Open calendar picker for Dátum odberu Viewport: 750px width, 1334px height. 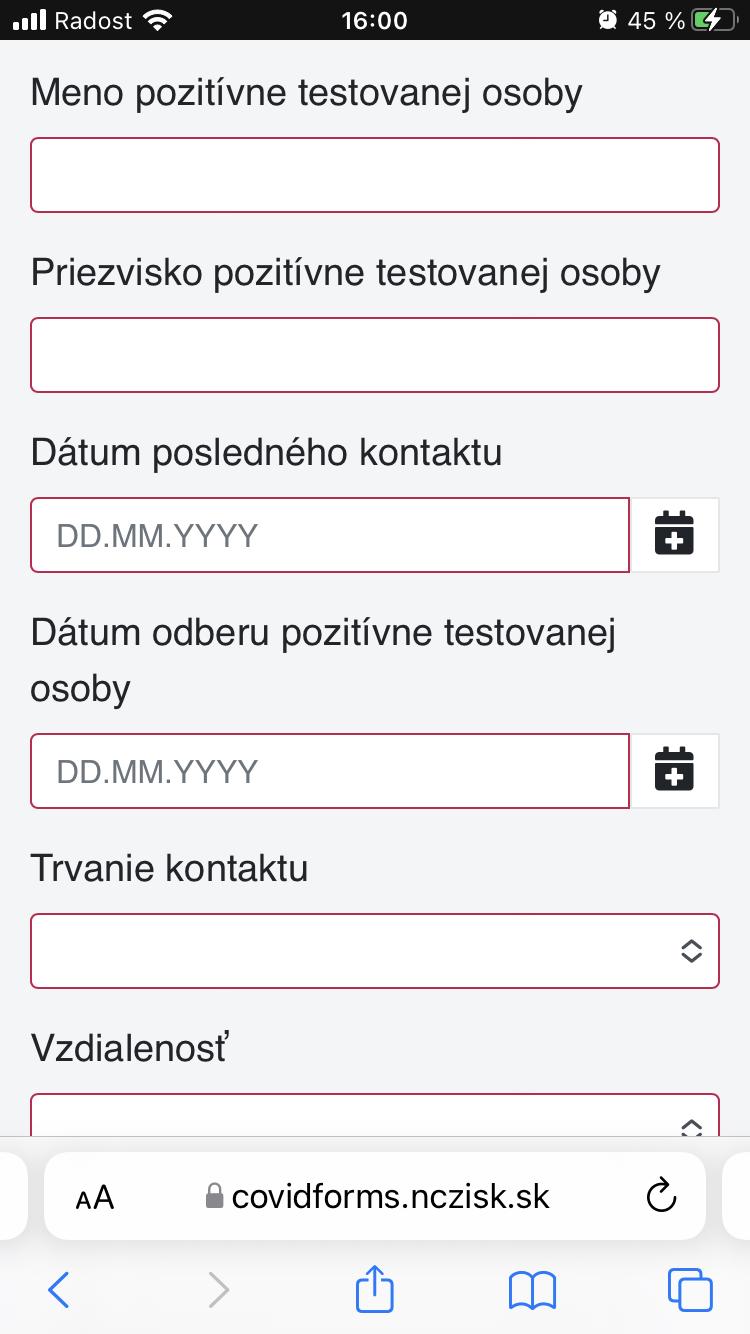point(674,771)
